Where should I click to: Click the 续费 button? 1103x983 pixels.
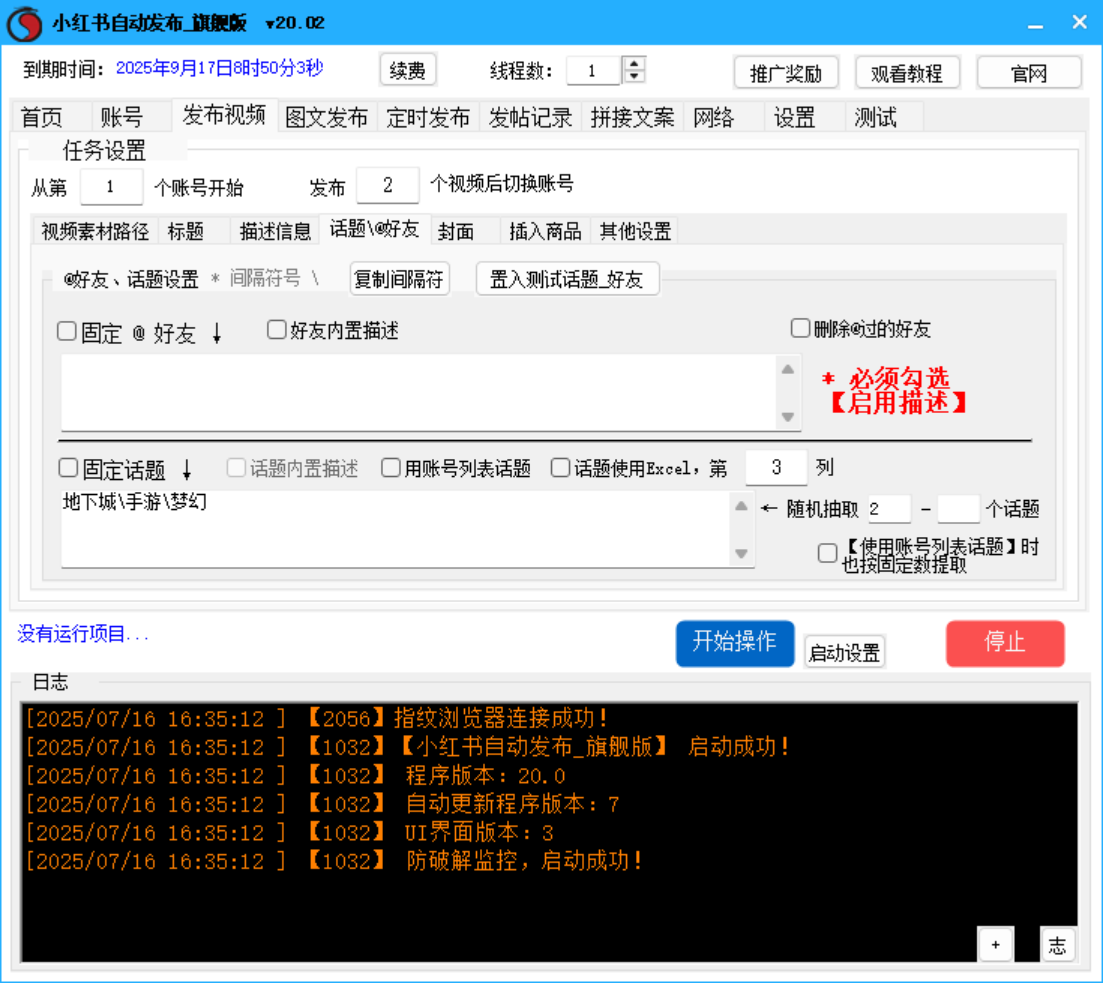pyautogui.click(x=408, y=70)
